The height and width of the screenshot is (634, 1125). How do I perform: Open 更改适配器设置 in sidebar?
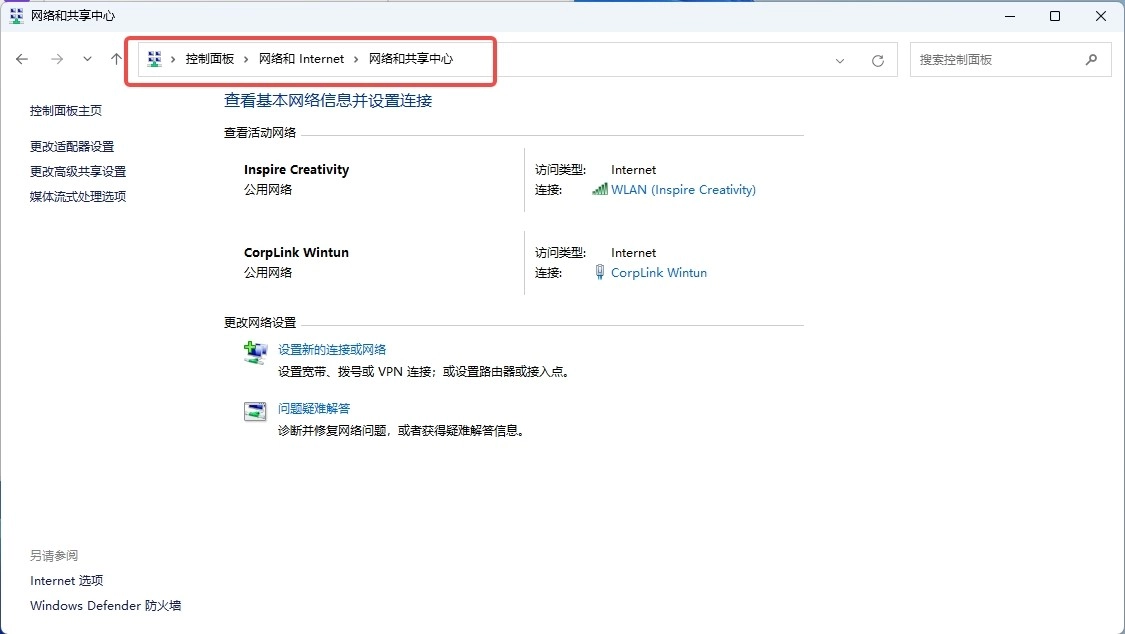tap(72, 146)
